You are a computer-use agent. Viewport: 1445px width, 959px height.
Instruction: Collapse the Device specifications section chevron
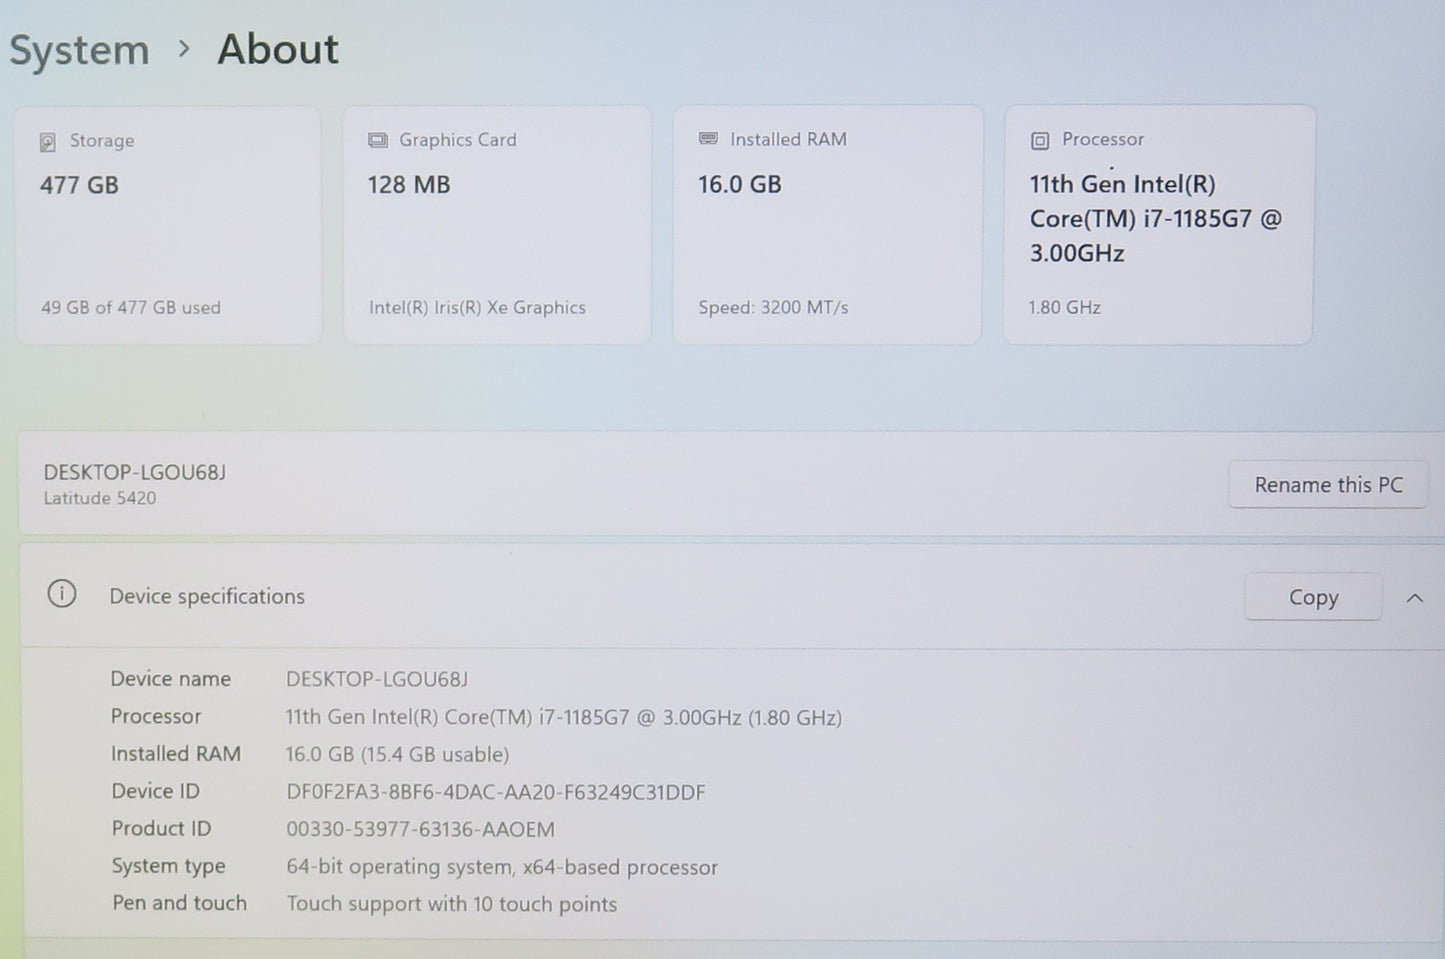[1414, 598]
